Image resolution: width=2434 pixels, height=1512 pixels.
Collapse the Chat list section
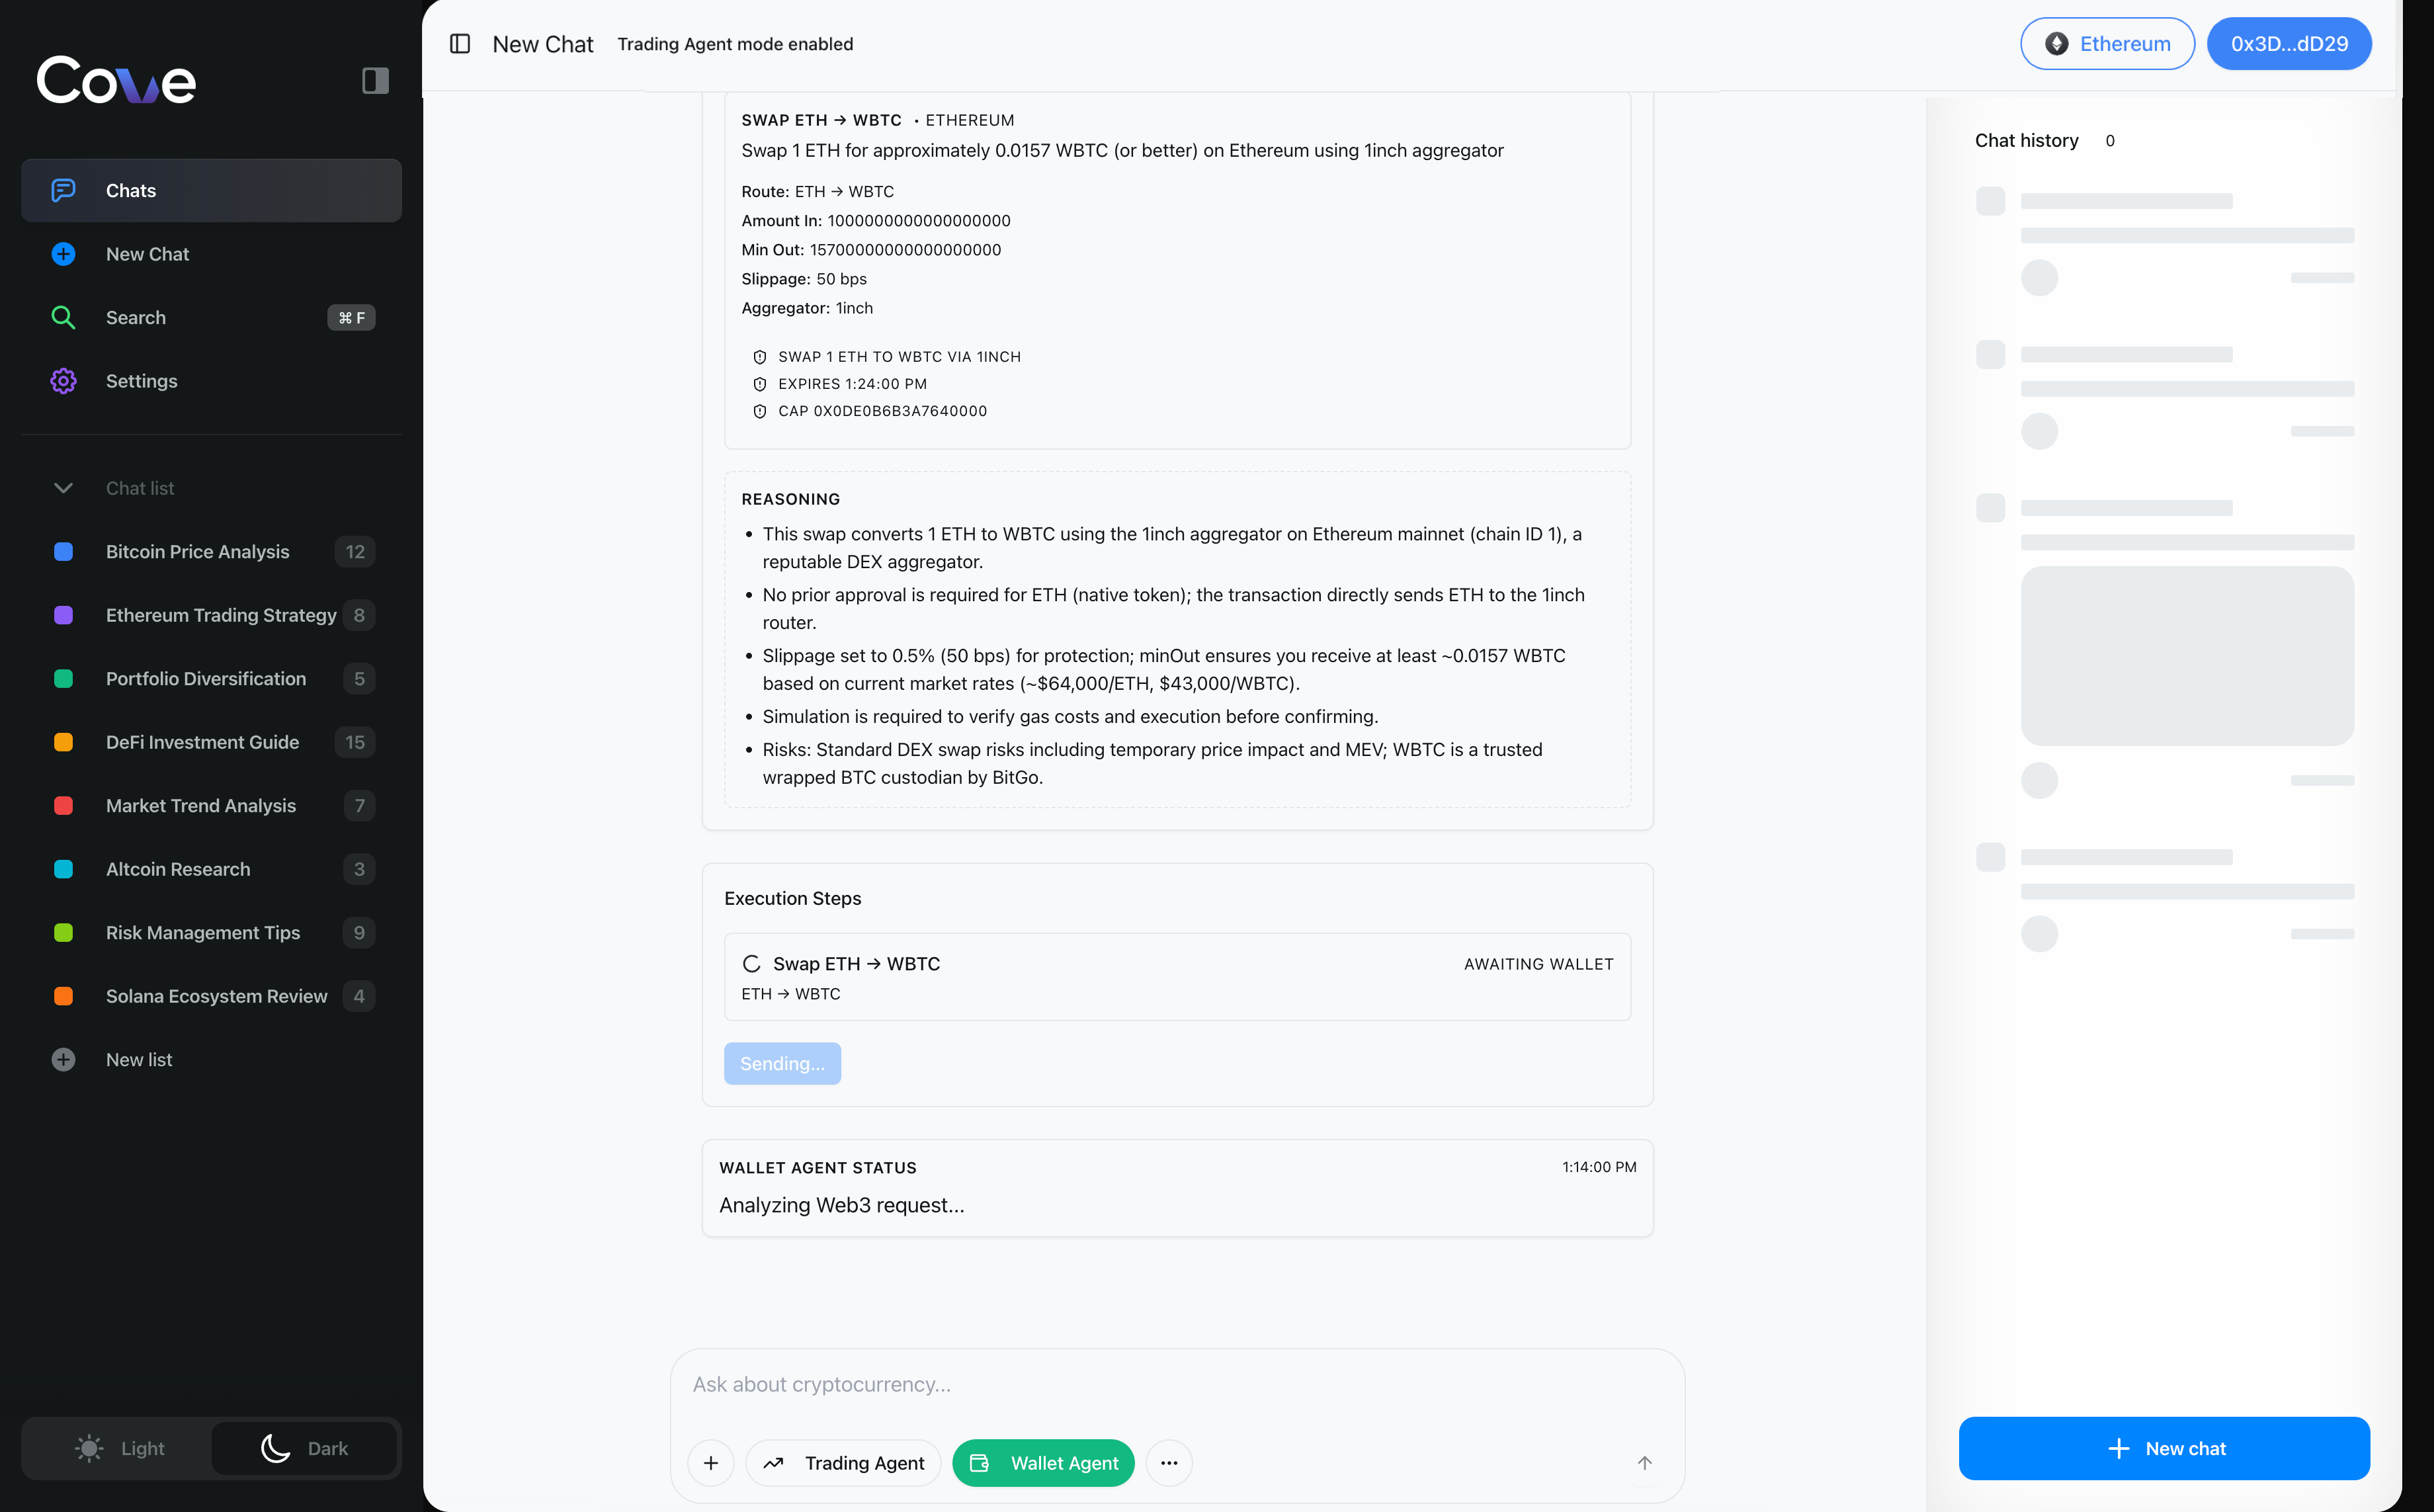(63, 488)
